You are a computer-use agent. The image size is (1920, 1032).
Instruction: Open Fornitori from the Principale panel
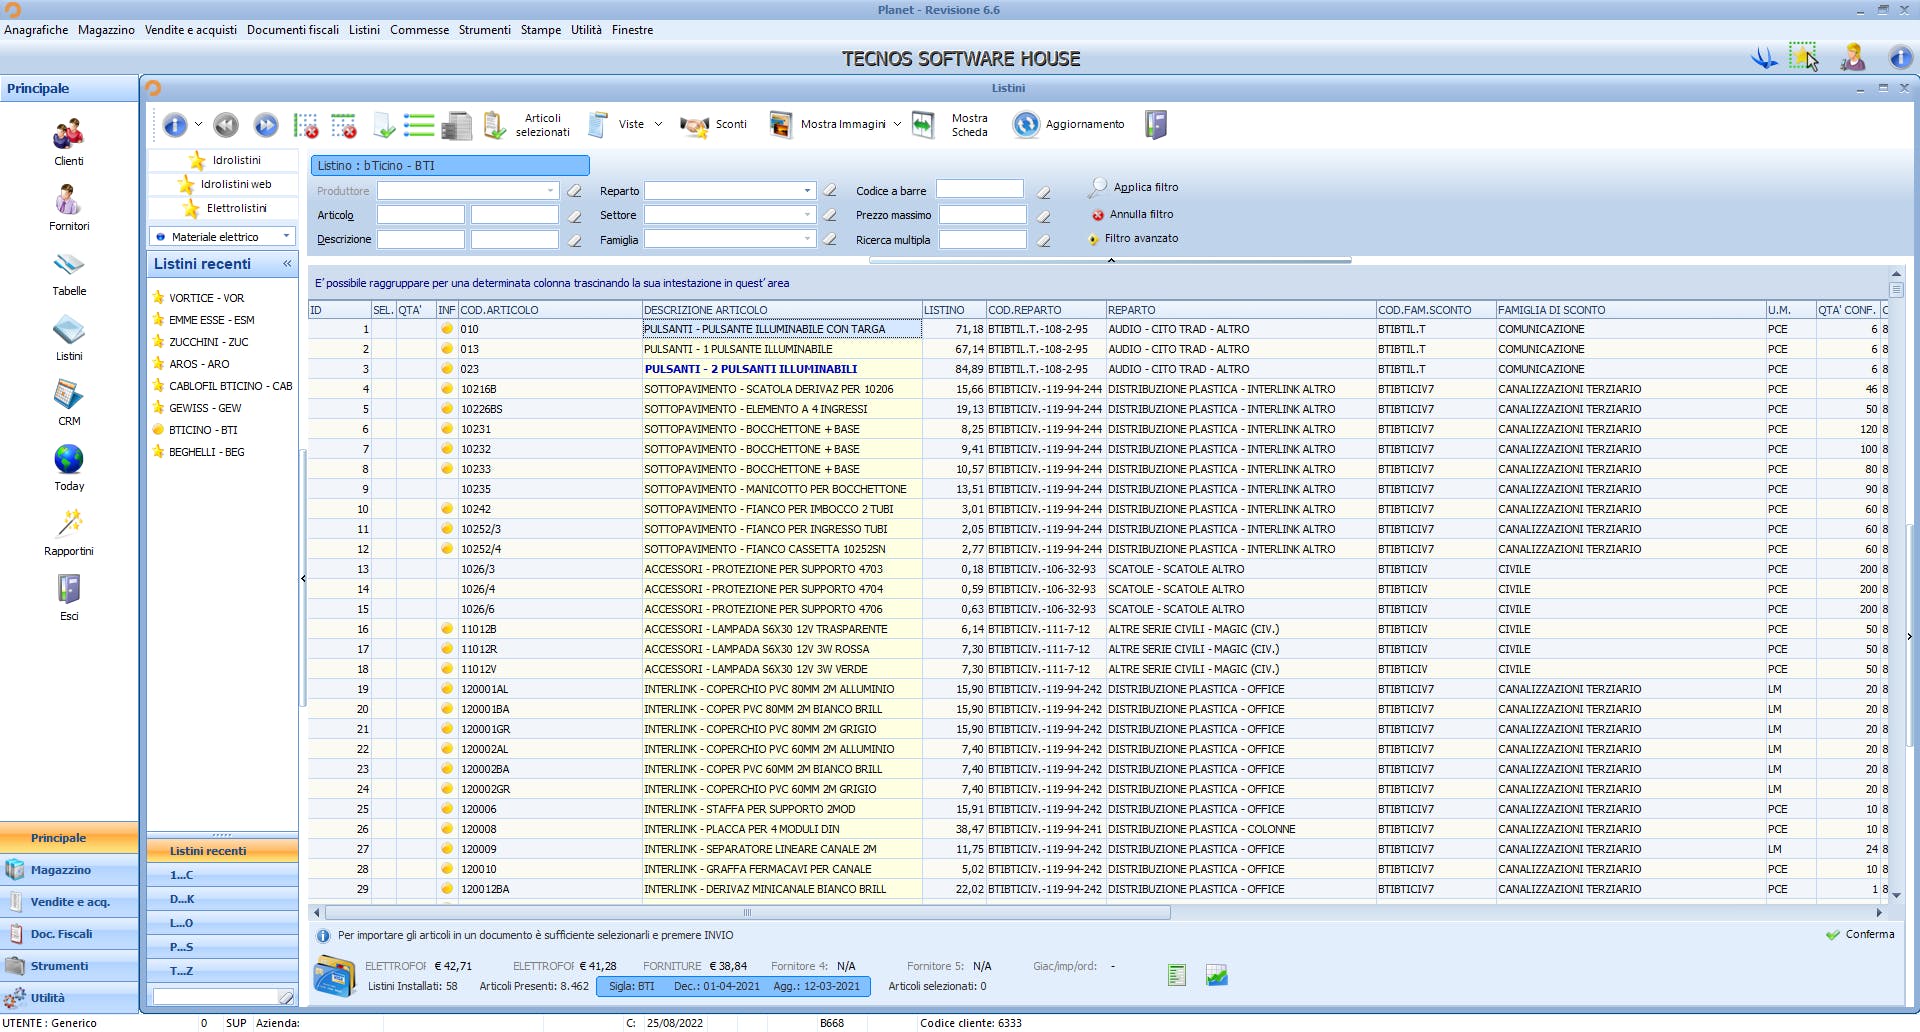(68, 207)
